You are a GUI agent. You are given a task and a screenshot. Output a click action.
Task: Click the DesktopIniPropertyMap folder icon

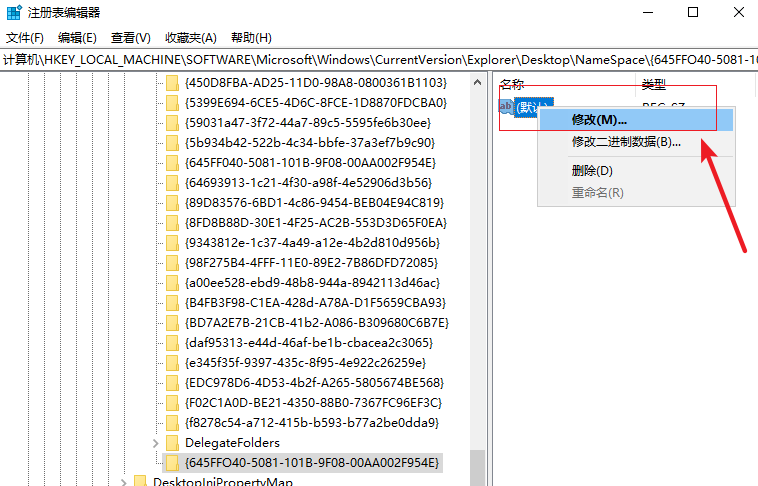(x=140, y=481)
